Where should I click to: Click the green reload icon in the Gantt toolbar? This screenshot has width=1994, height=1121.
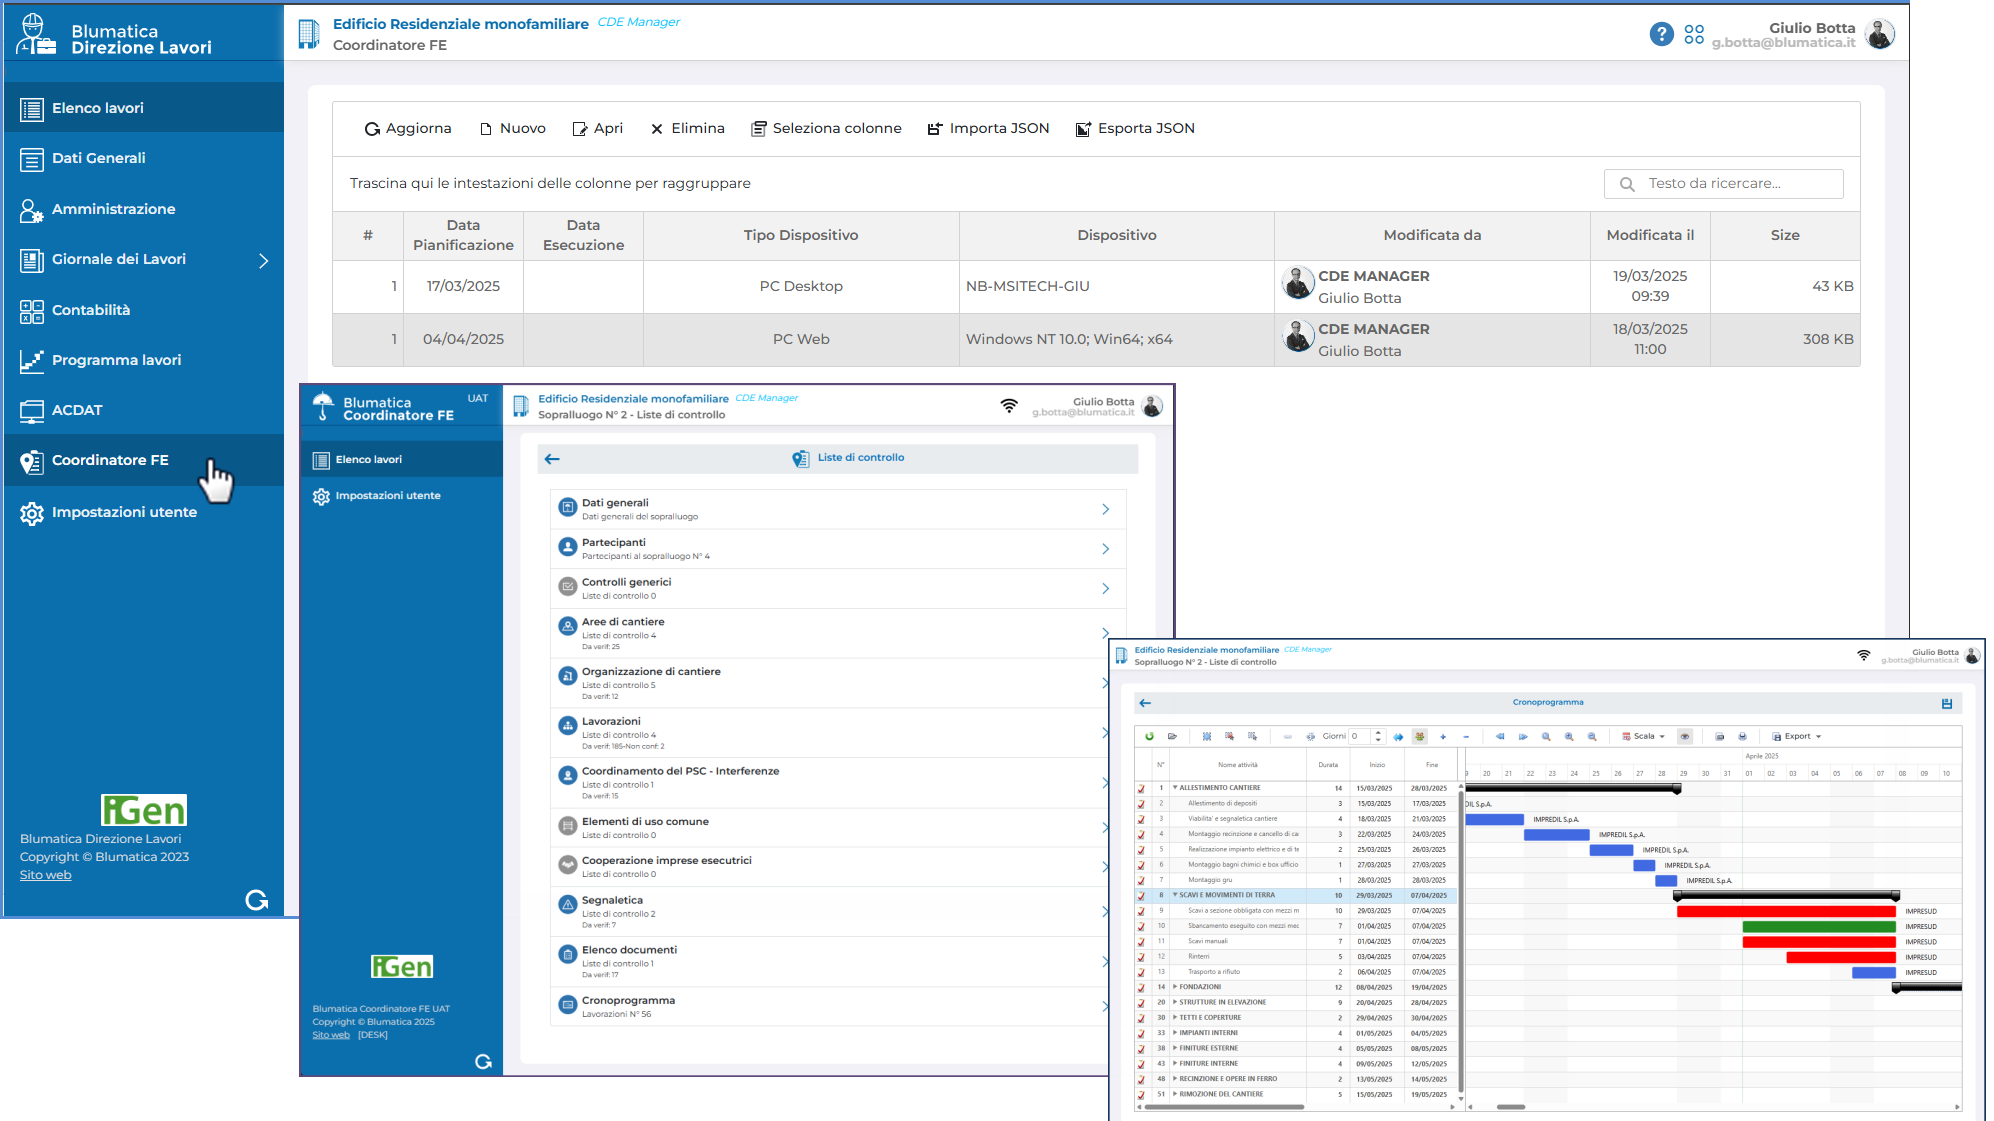point(1150,737)
